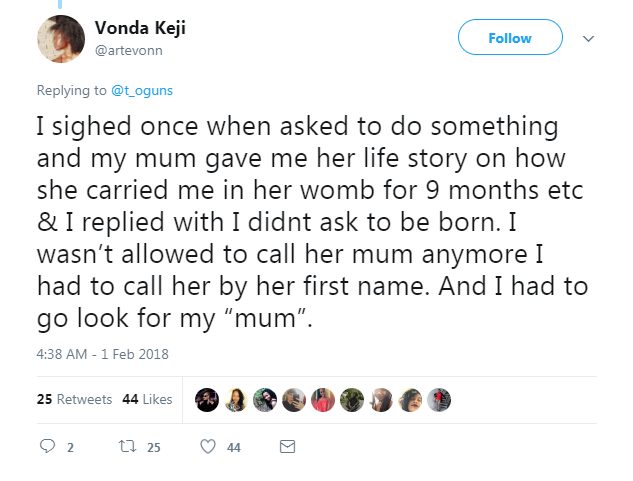Screen dimensions: 633x481
Task: Click the envelope direct message icon
Action: pyautogui.click(x=287, y=448)
